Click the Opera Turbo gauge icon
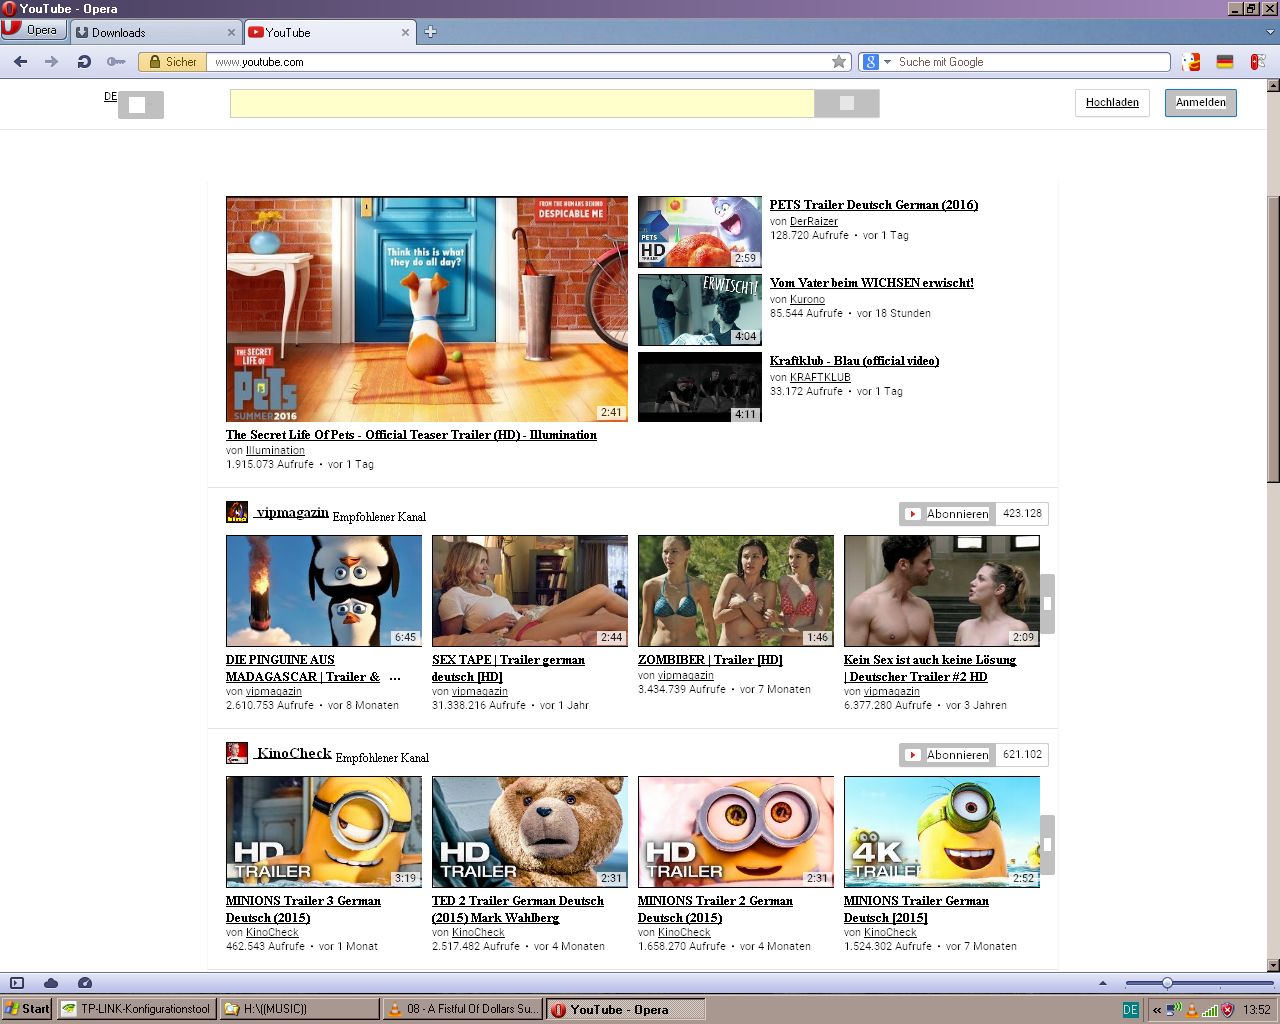 pos(85,983)
